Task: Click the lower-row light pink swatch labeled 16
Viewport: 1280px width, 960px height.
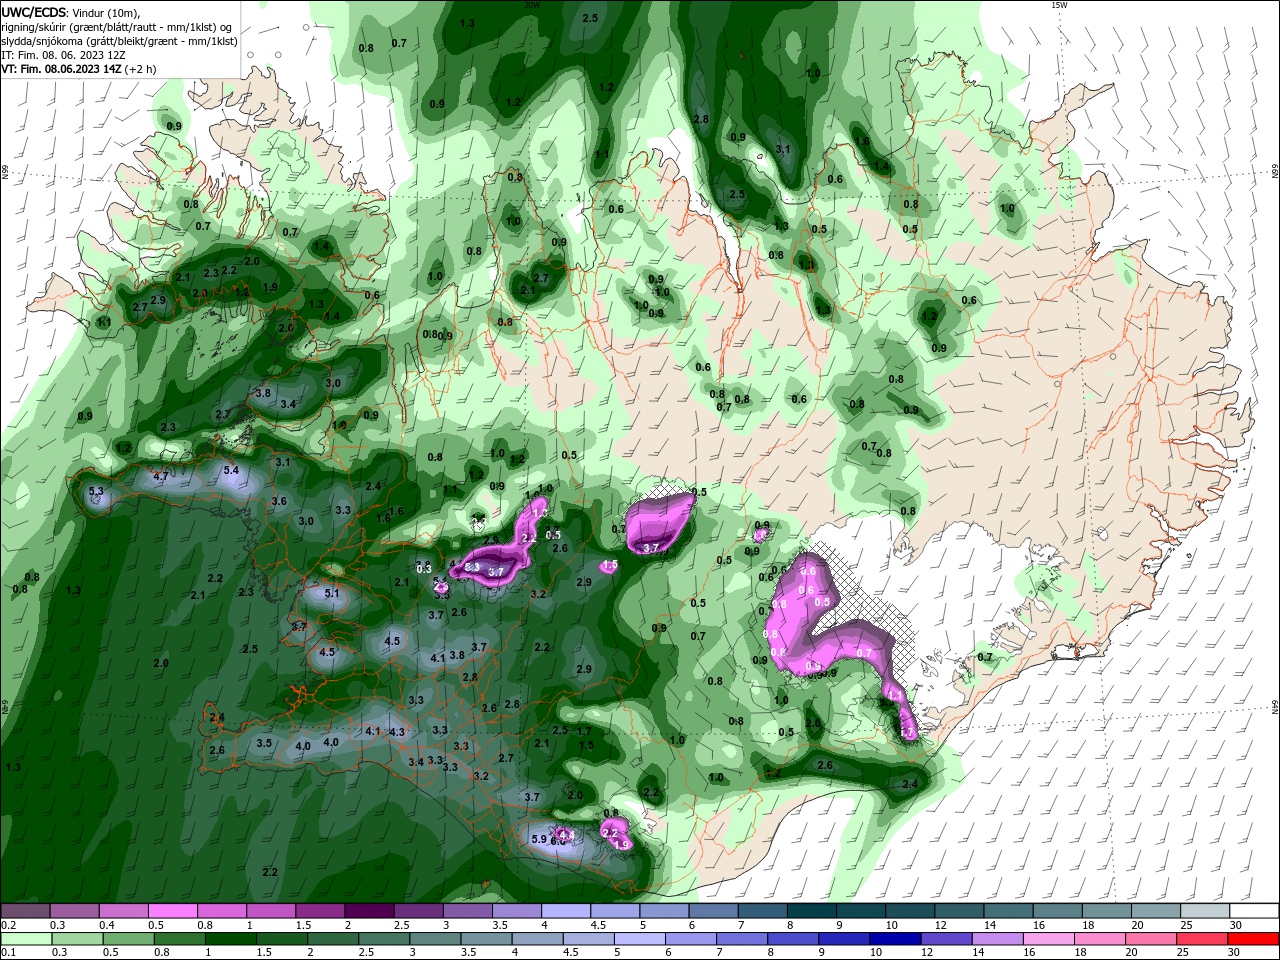Action: (x=1048, y=939)
